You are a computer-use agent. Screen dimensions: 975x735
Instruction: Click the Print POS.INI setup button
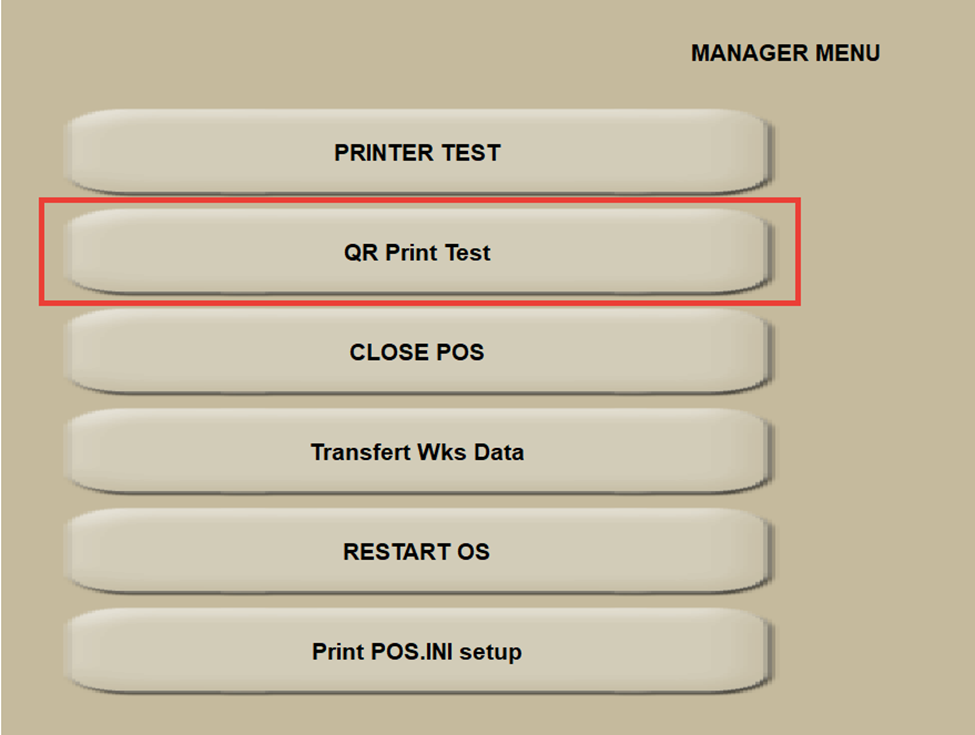[x=417, y=651]
